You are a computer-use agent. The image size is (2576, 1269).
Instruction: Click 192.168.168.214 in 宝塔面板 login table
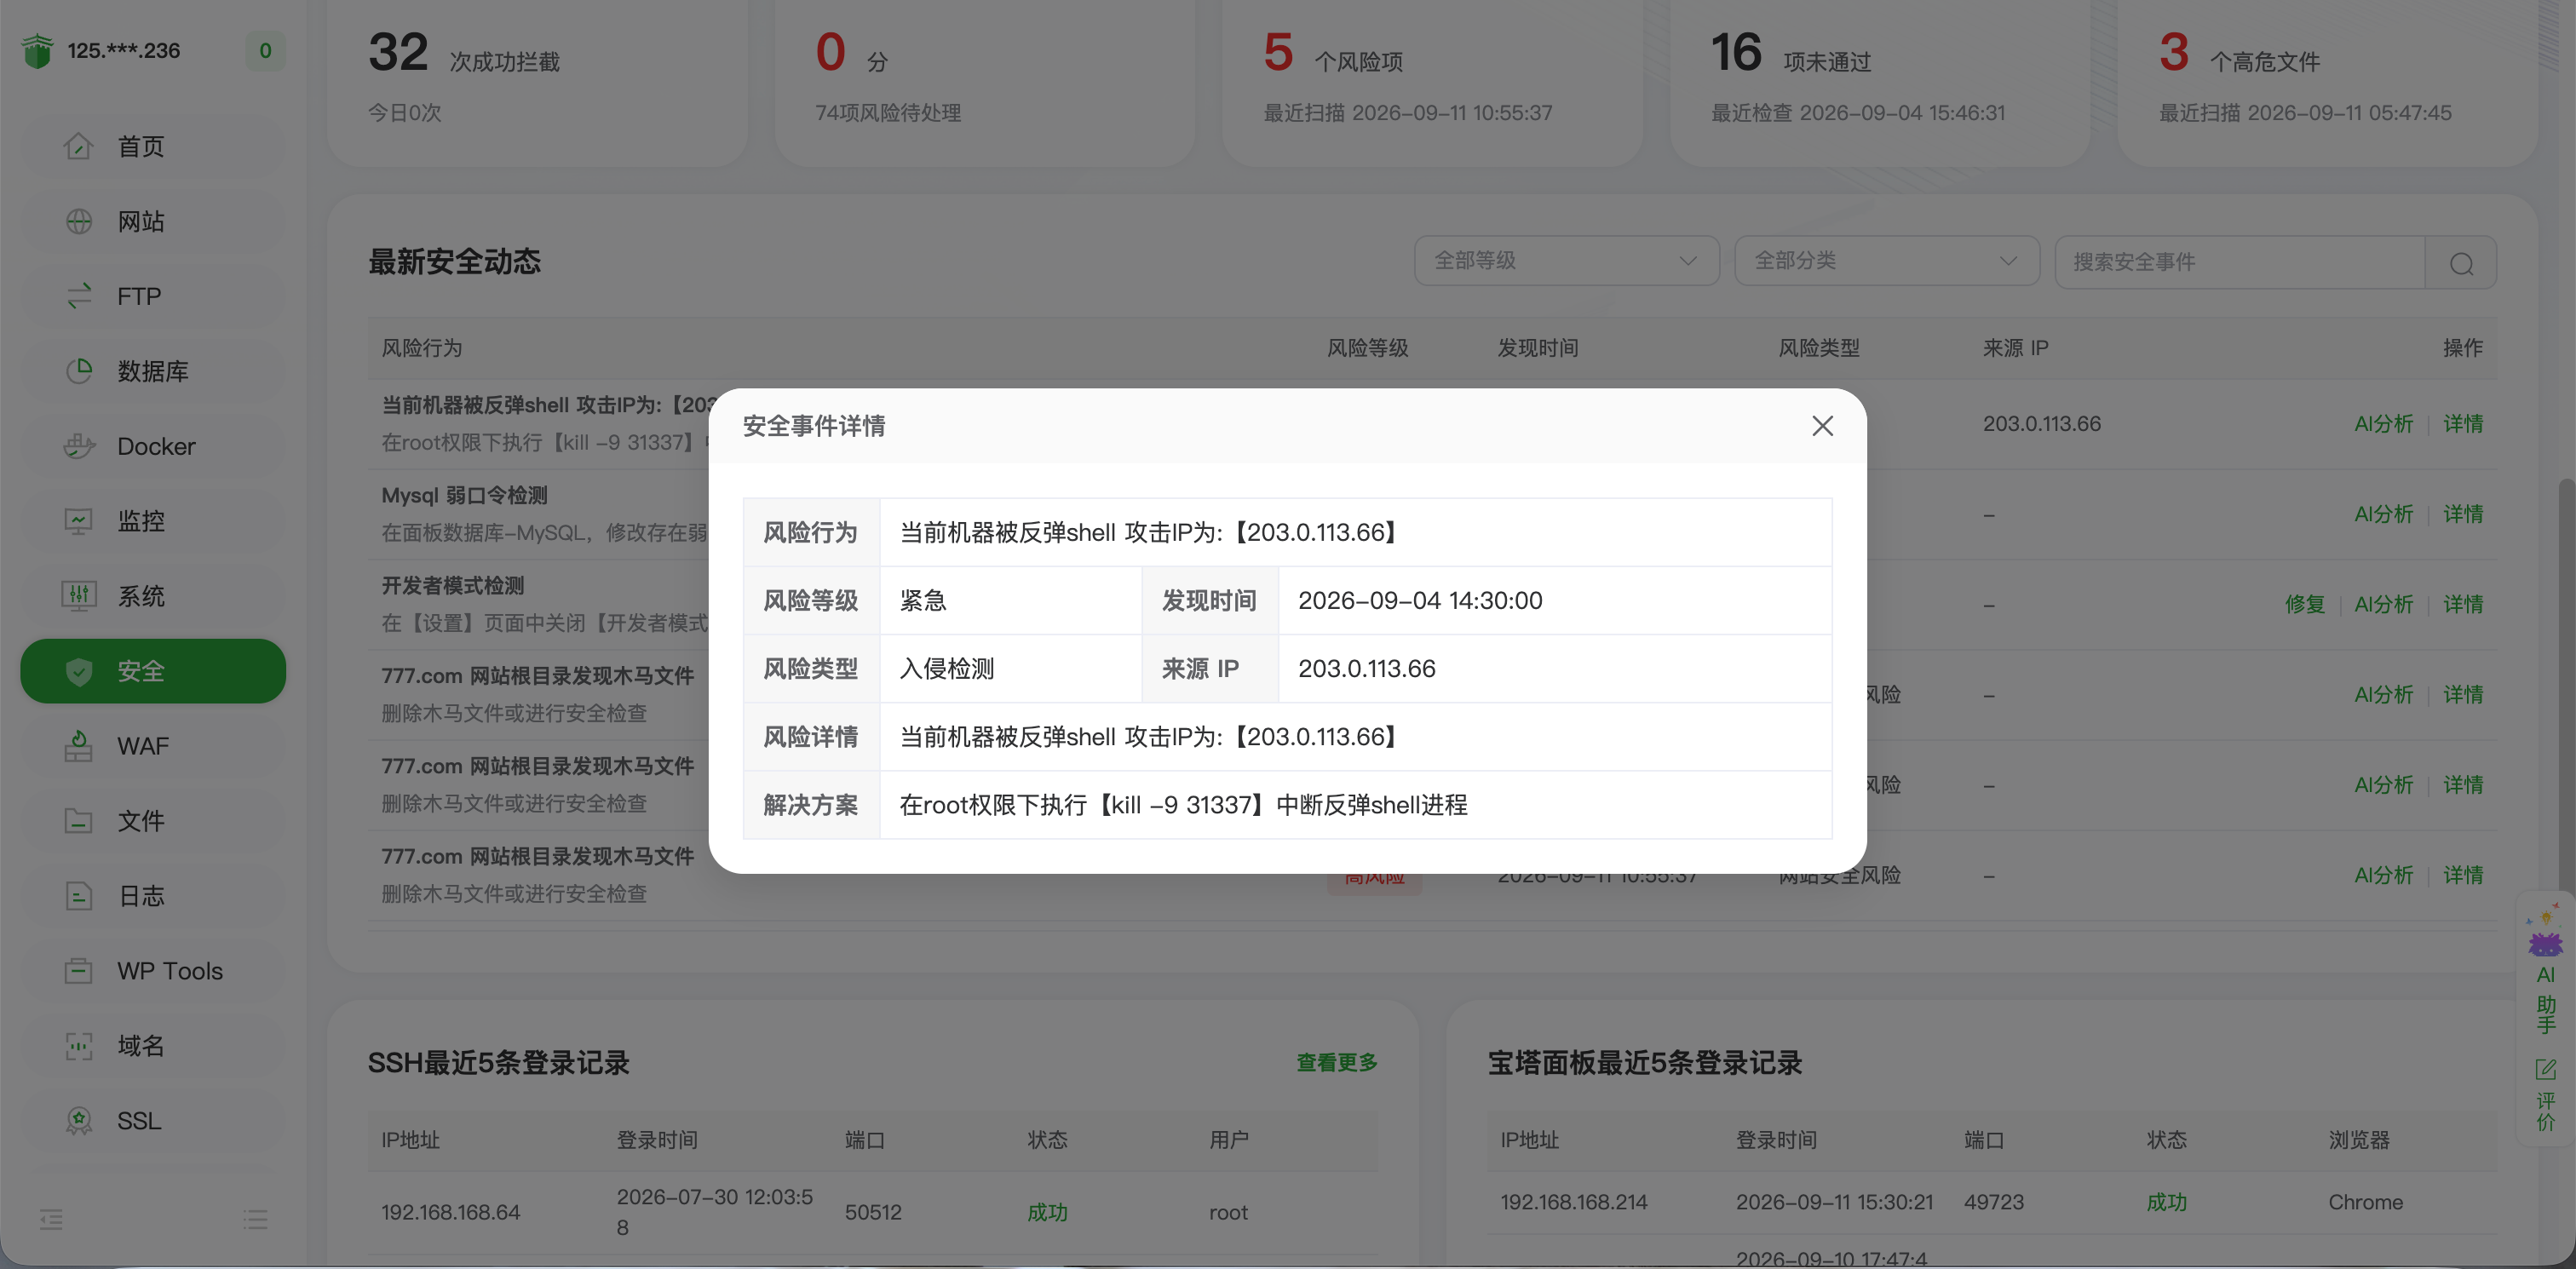(1573, 1202)
